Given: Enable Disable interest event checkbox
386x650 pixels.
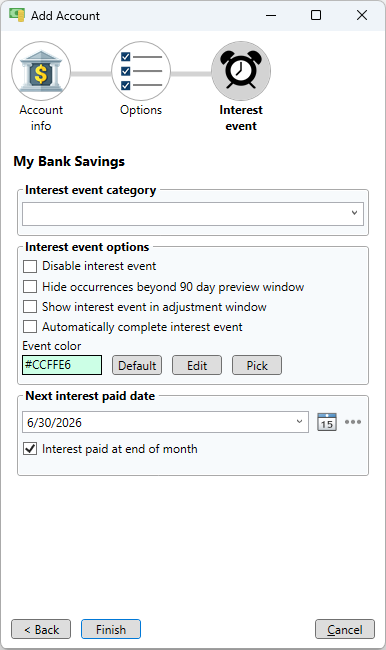Looking at the screenshot, I should tap(30, 266).
